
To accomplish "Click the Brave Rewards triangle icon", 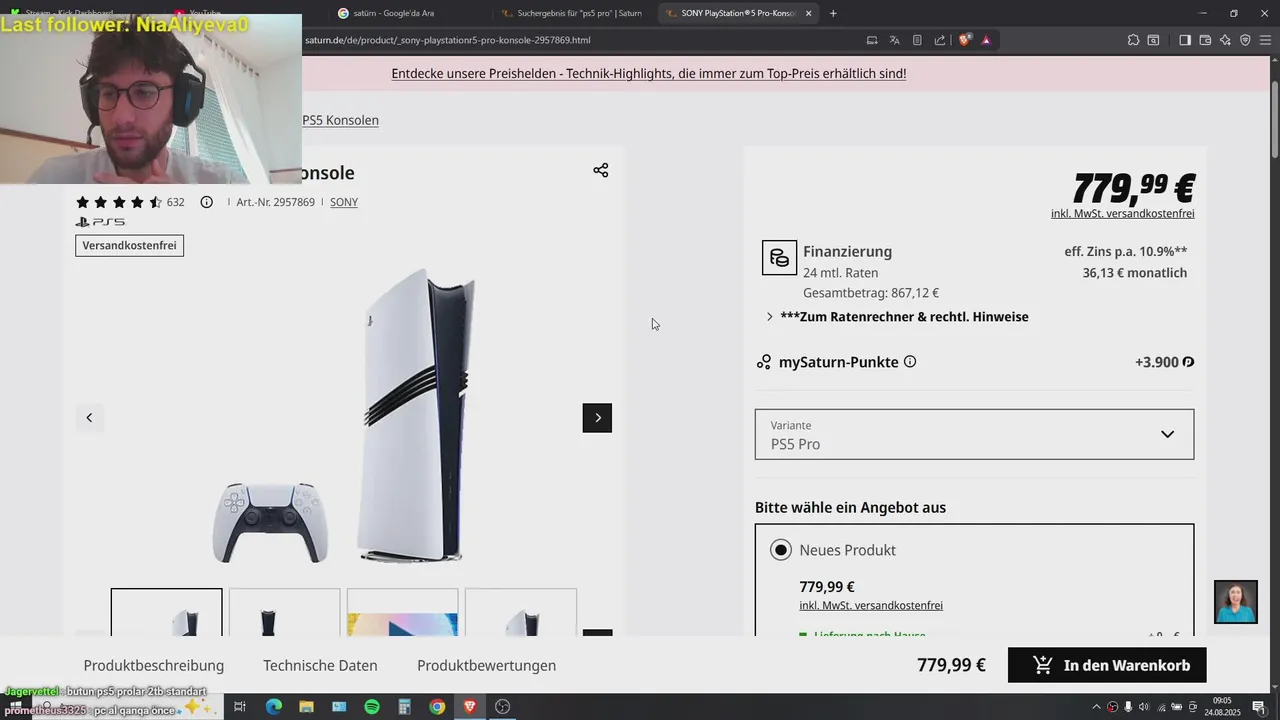I will coord(986,40).
